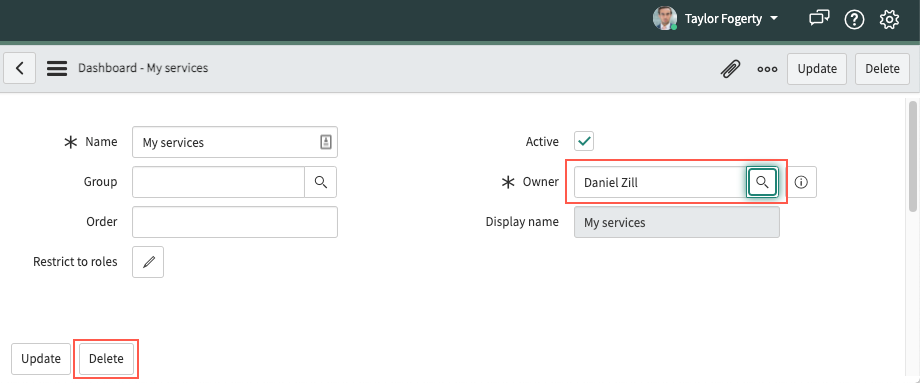Click the 'Display name' label
The width and height of the screenshot is (920, 383).
click(x=522, y=222)
